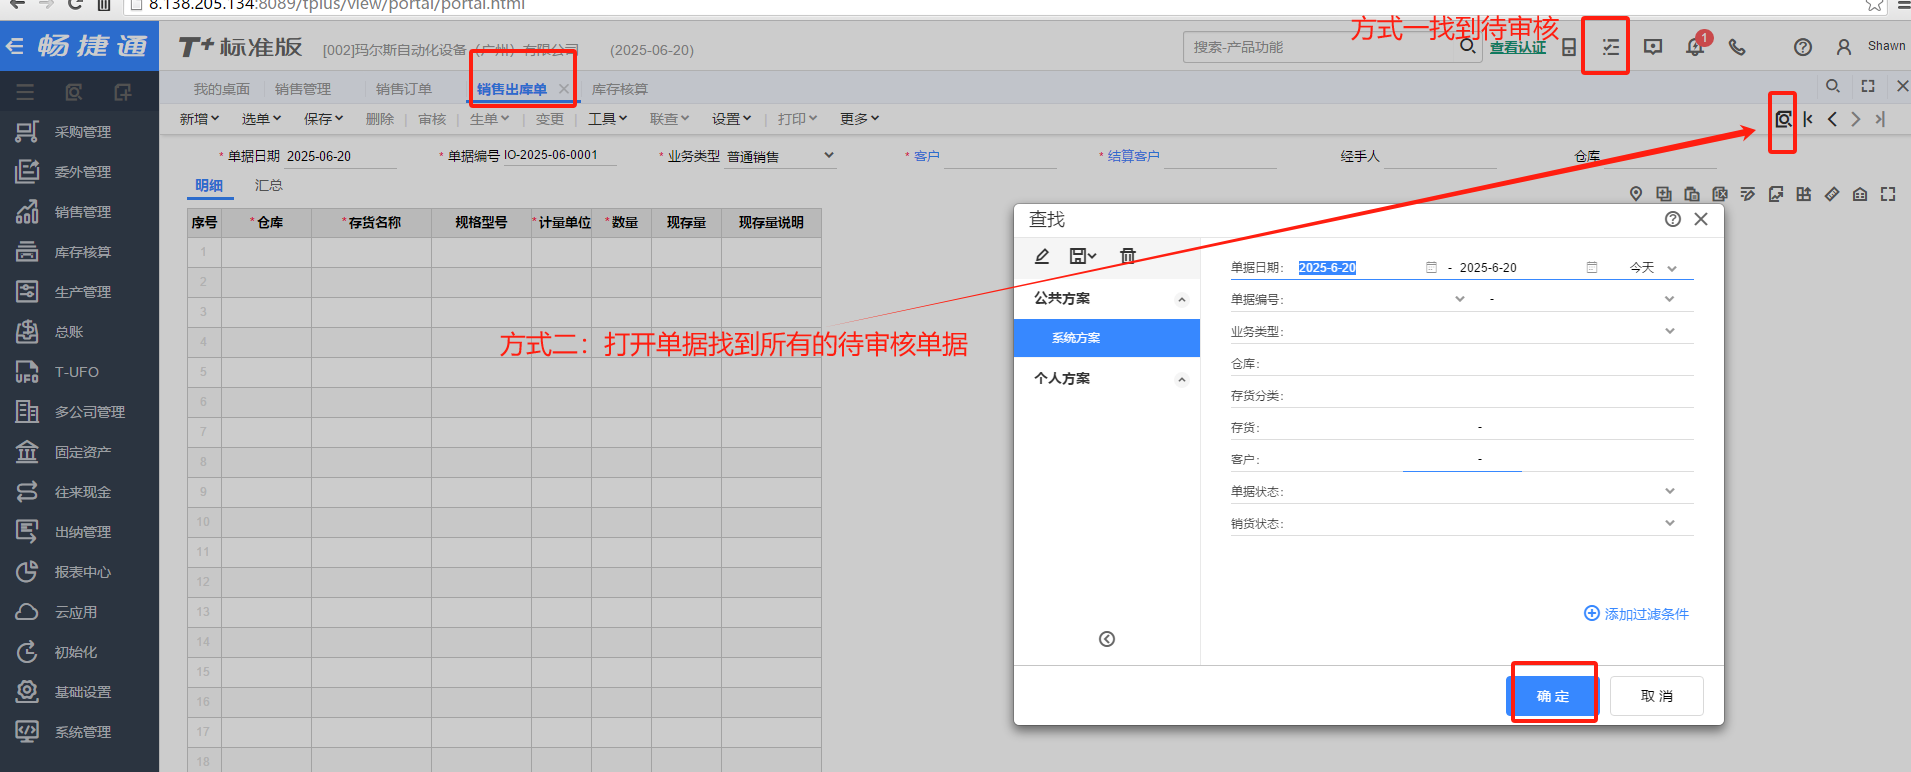Jump to first document record
This screenshot has height=772, width=1911.
click(x=1808, y=119)
